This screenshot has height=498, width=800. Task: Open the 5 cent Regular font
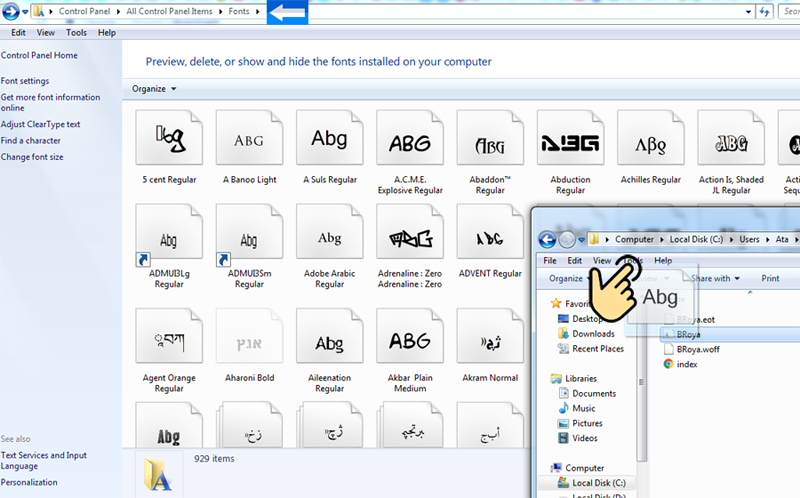[169, 138]
